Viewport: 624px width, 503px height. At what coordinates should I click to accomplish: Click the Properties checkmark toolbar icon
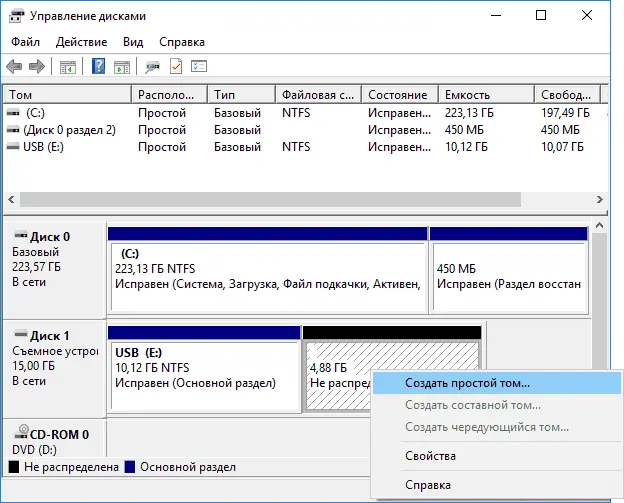click(x=176, y=66)
